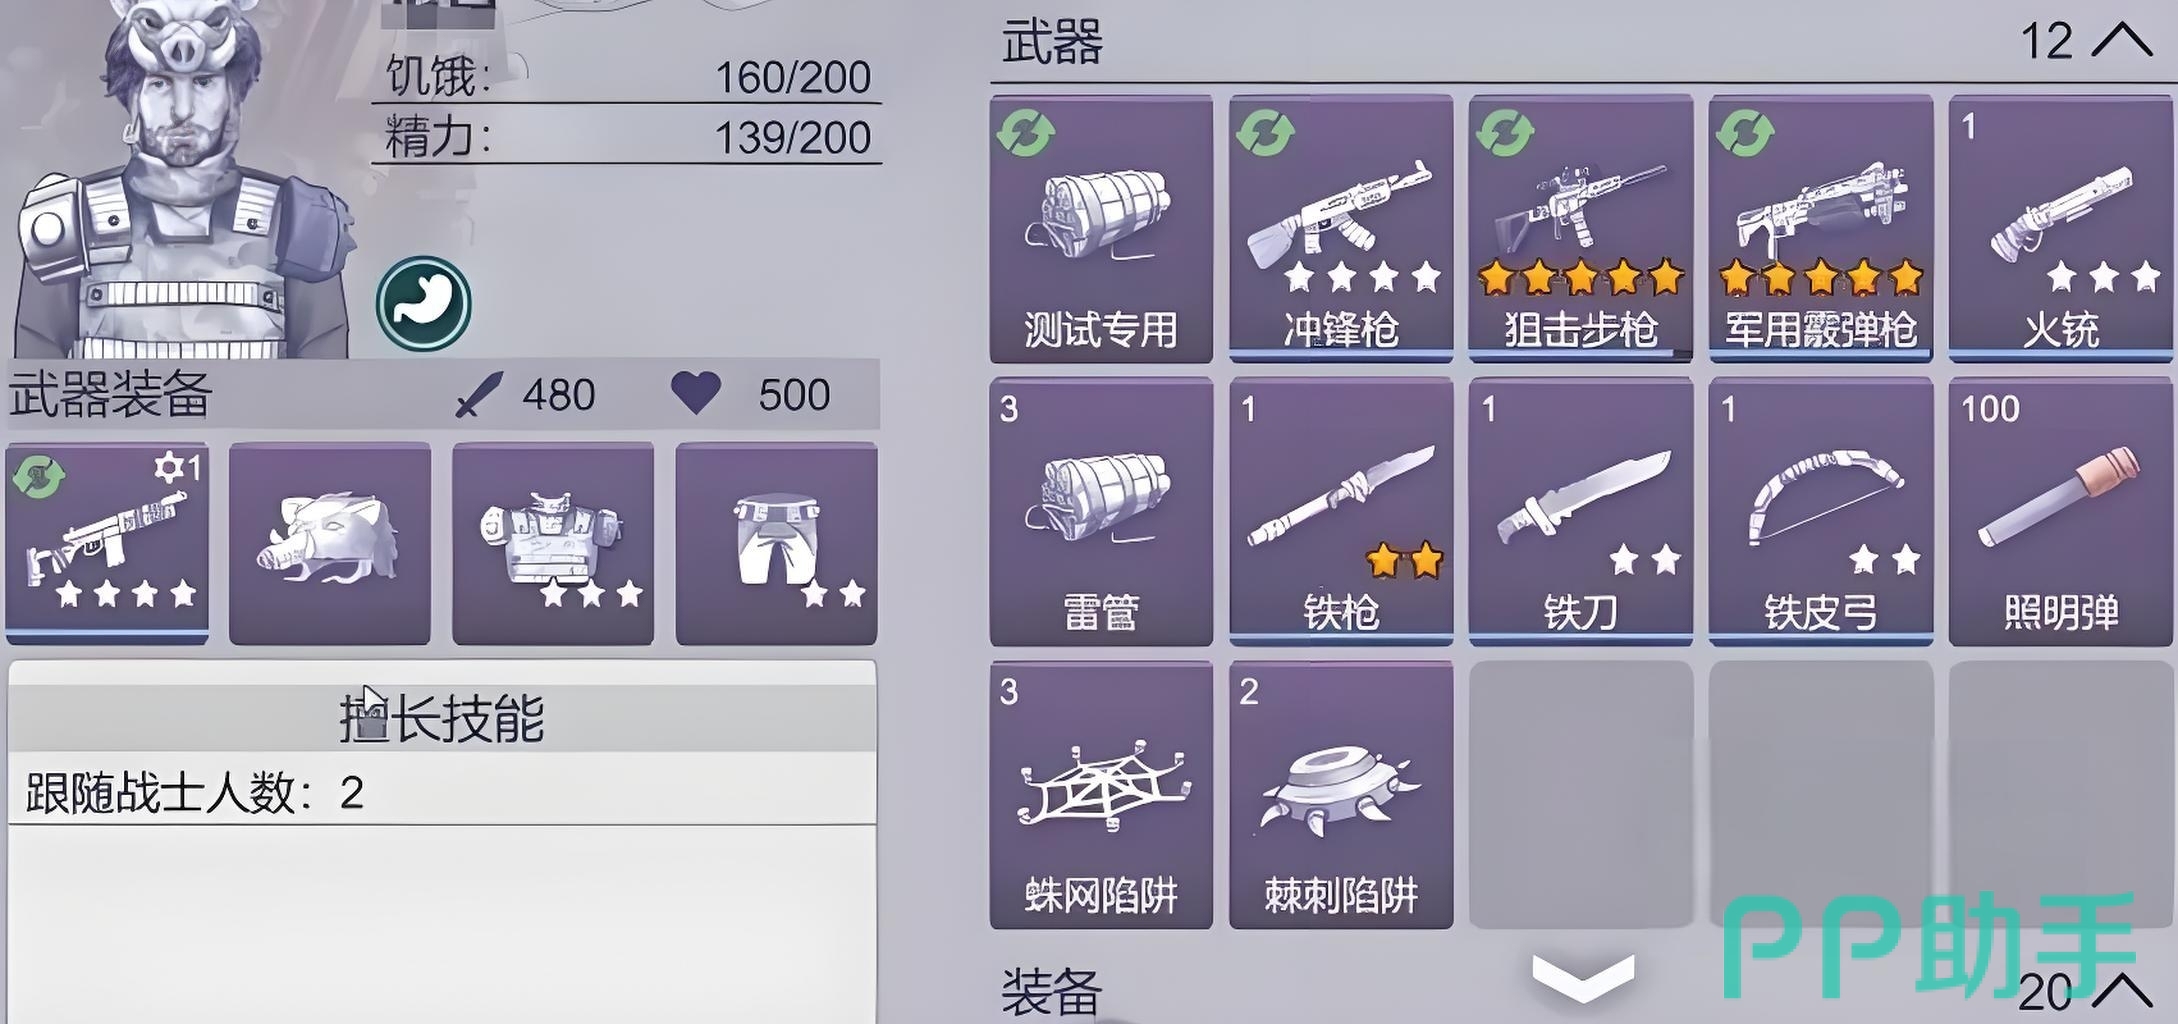Select the equipped boar mask helmet slot
The width and height of the screenshot is (2178, 1024).
[330, 543]
